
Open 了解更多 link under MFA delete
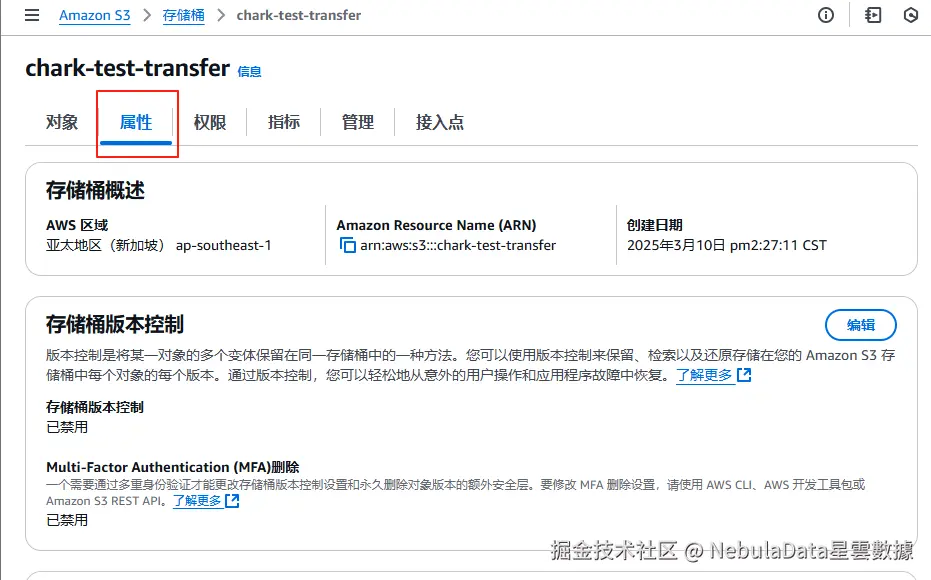pos(197,500)
